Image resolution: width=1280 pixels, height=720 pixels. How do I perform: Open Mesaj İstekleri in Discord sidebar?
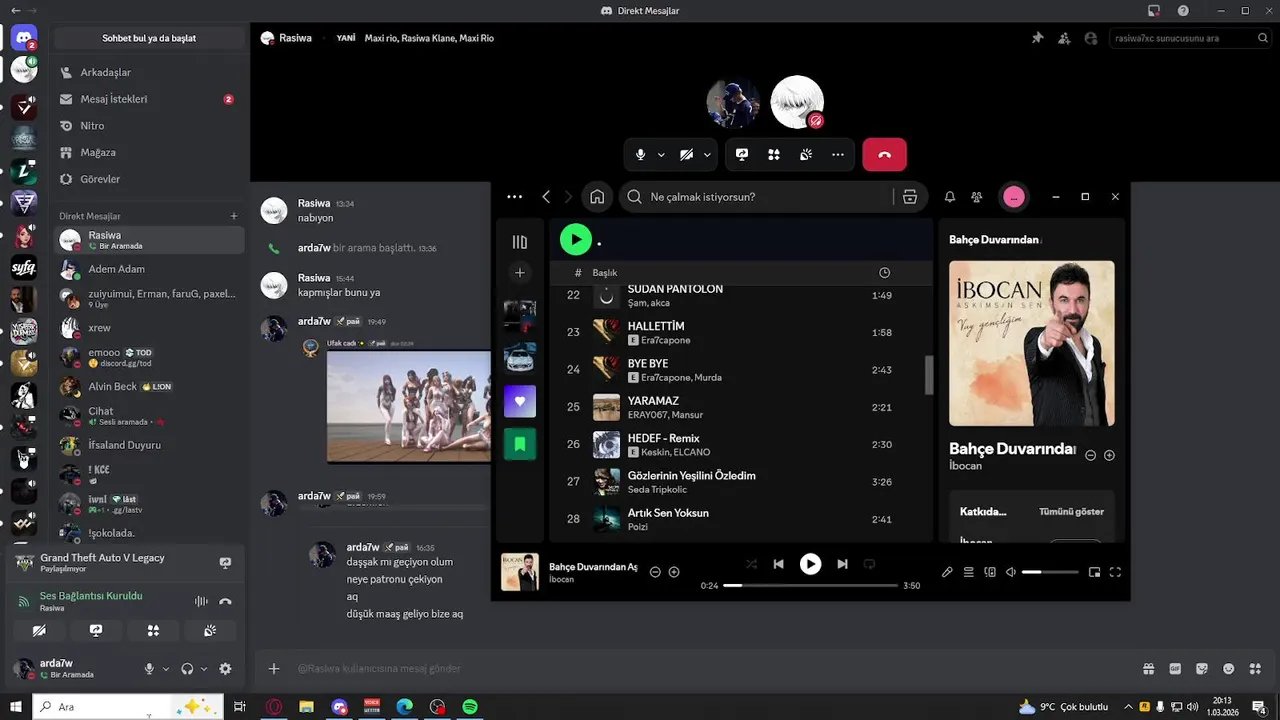point(149,99)
